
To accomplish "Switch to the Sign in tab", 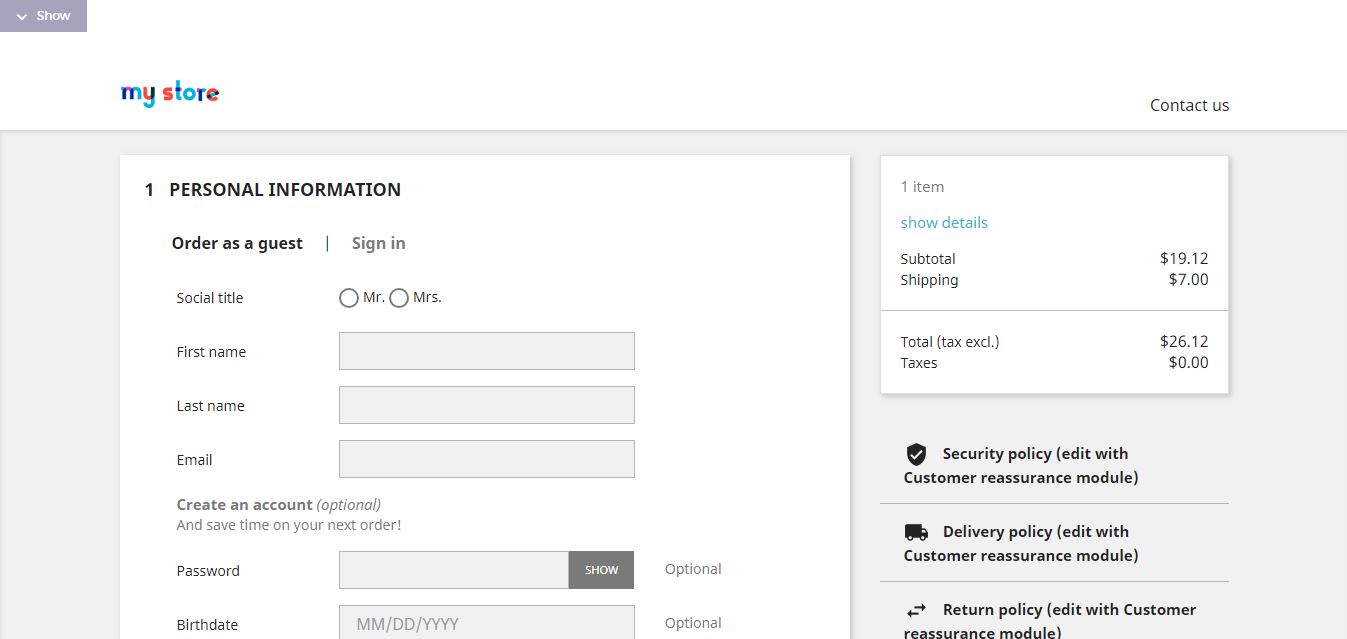I will coord(379,243).
